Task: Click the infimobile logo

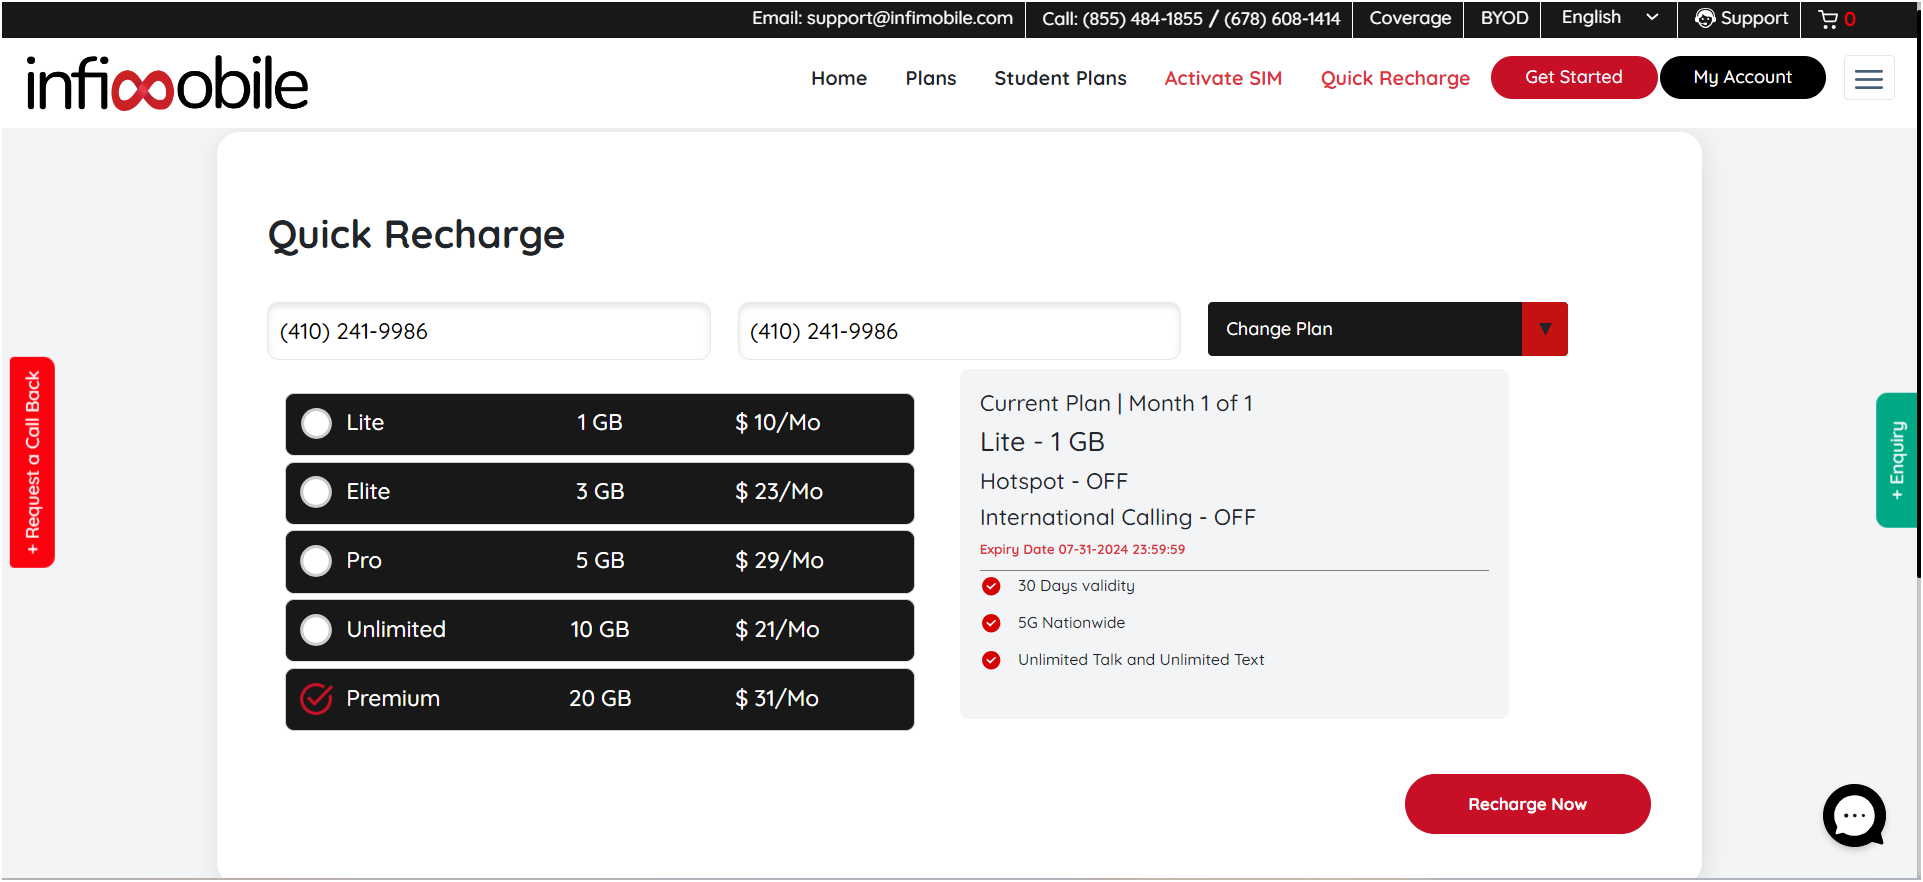Action: click(x=167, y=83)
